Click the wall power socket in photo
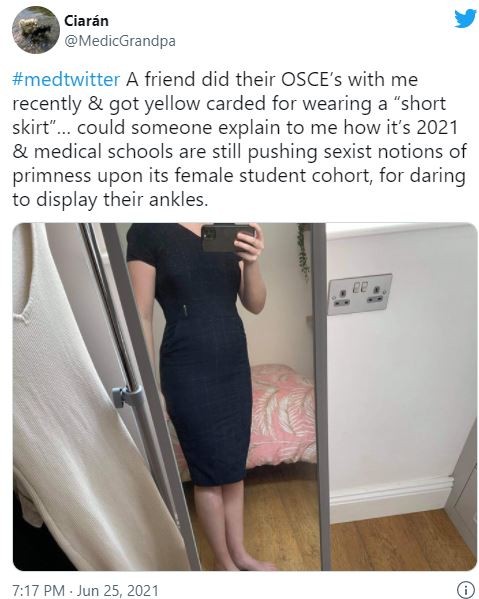The width and height of the screenshot is (479, 599). (x=360, y=294)
